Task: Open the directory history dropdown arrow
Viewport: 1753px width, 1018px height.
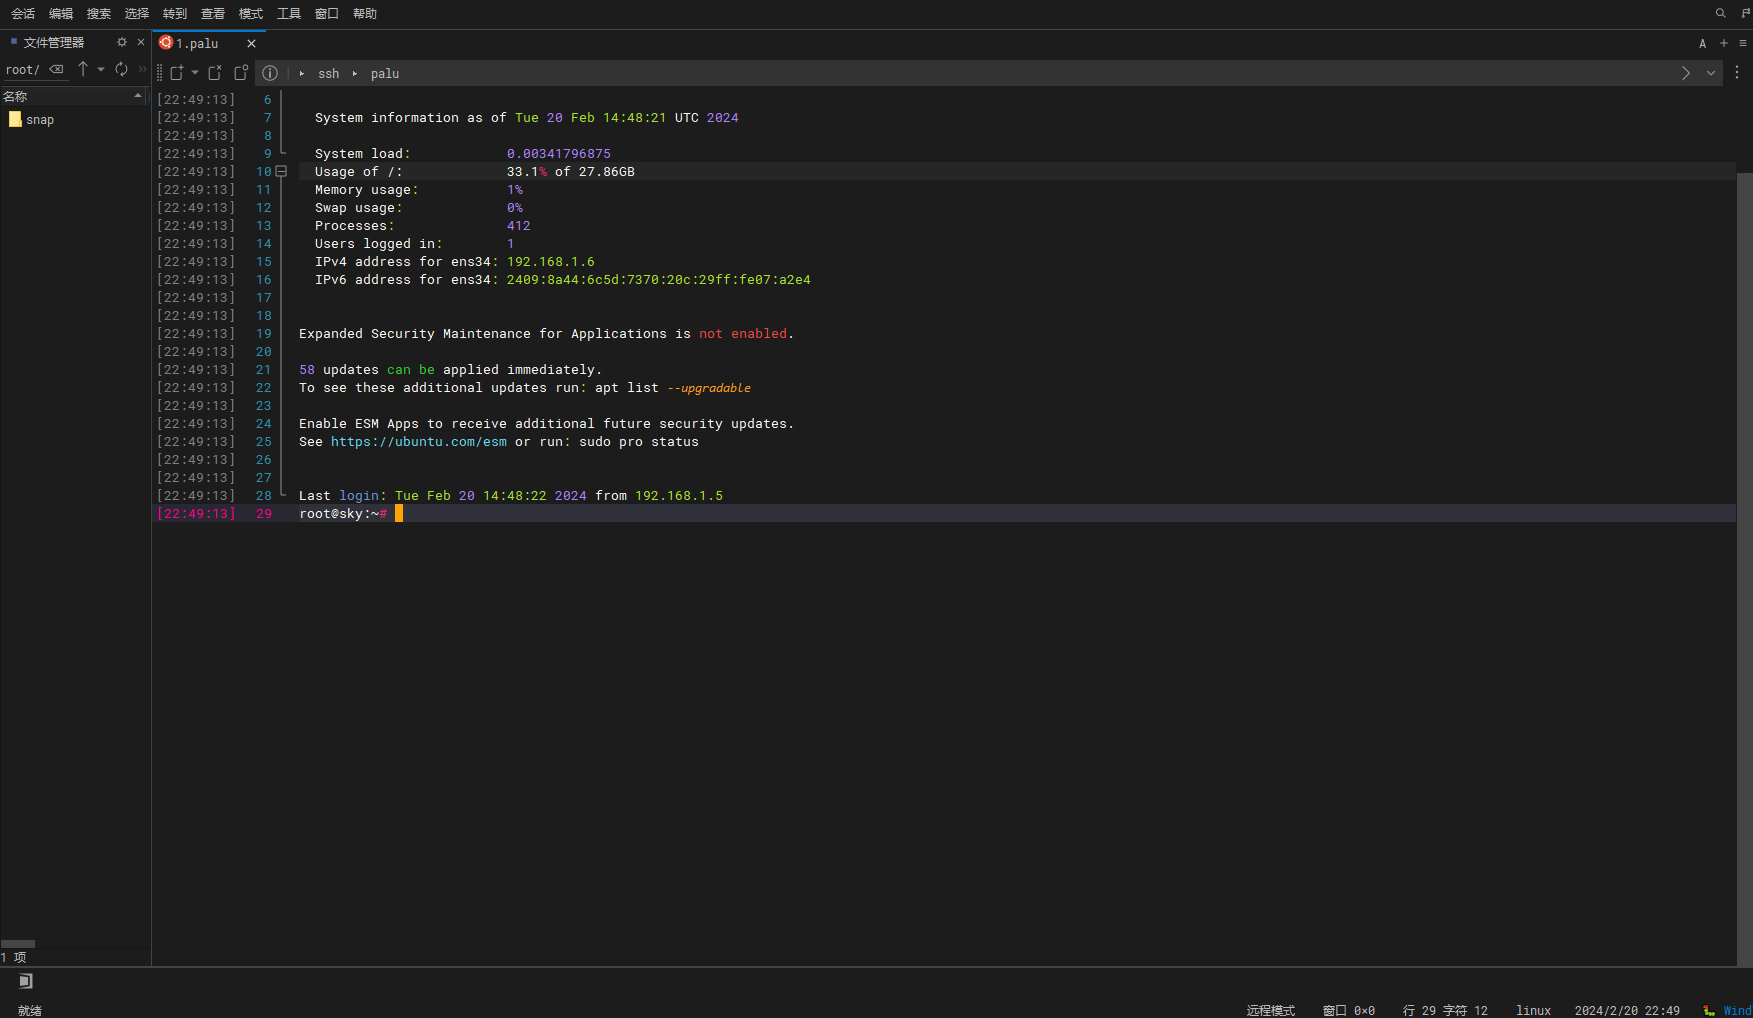Action: point(101,69)
